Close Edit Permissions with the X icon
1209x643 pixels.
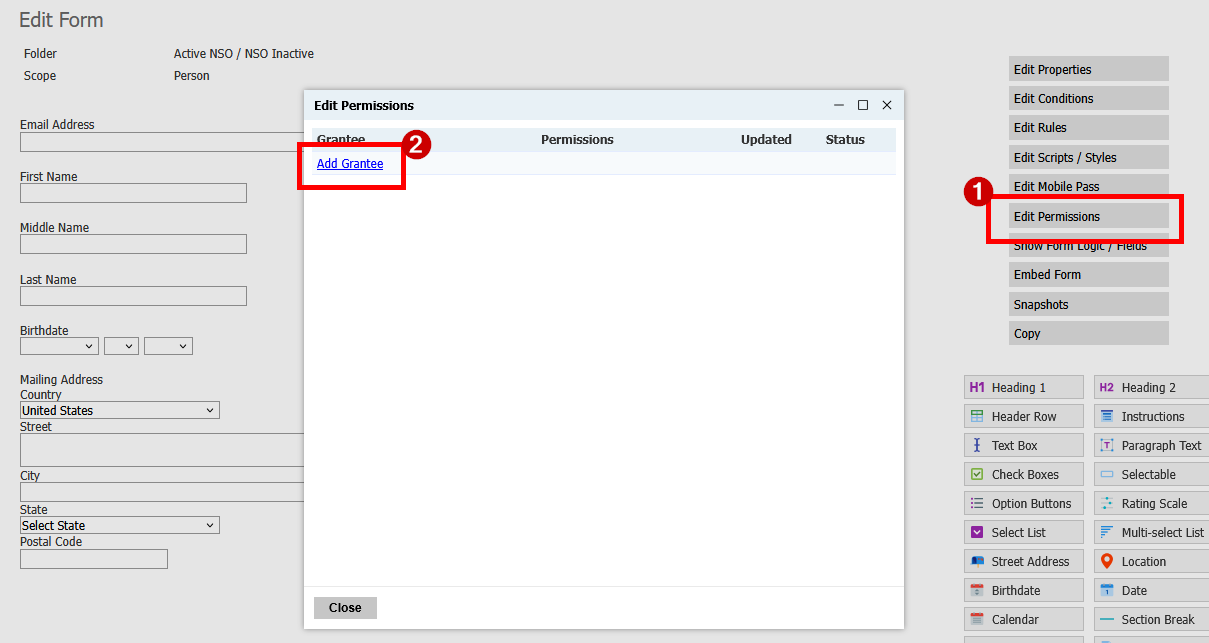click(887, 105)
